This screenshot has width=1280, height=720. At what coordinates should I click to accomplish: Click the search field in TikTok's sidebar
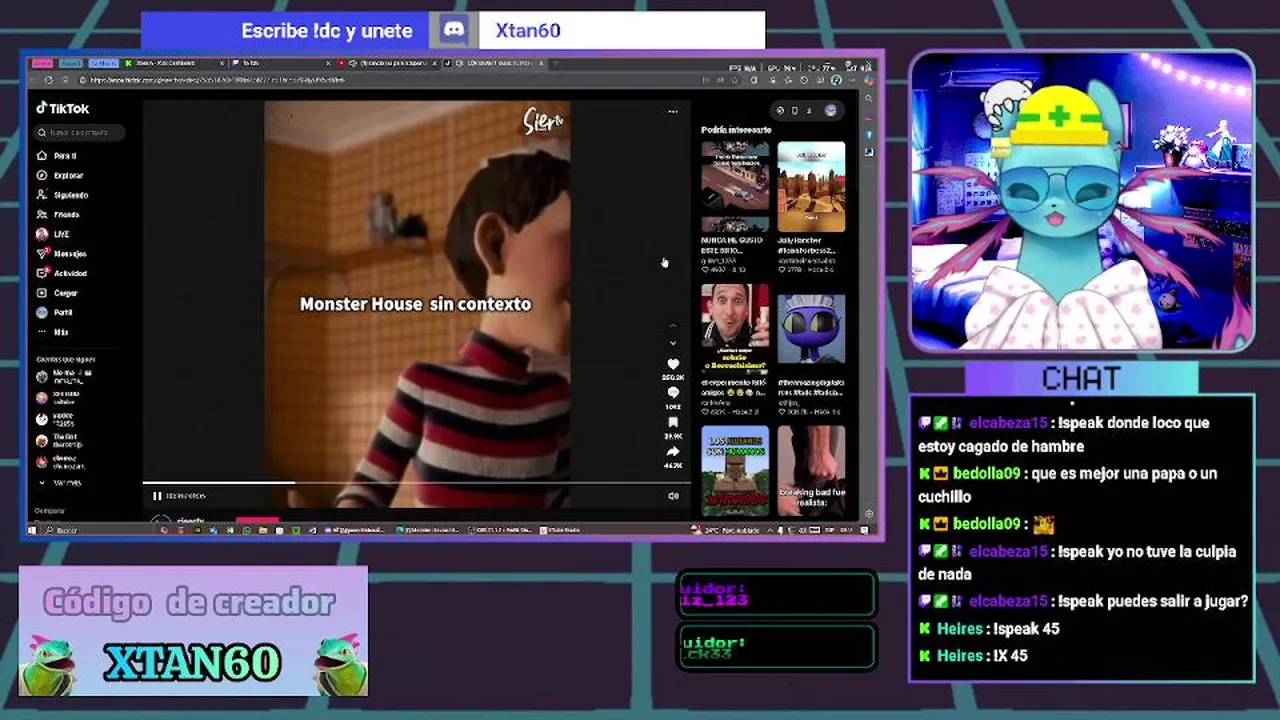pyautogui.click(x=80, y=132)
